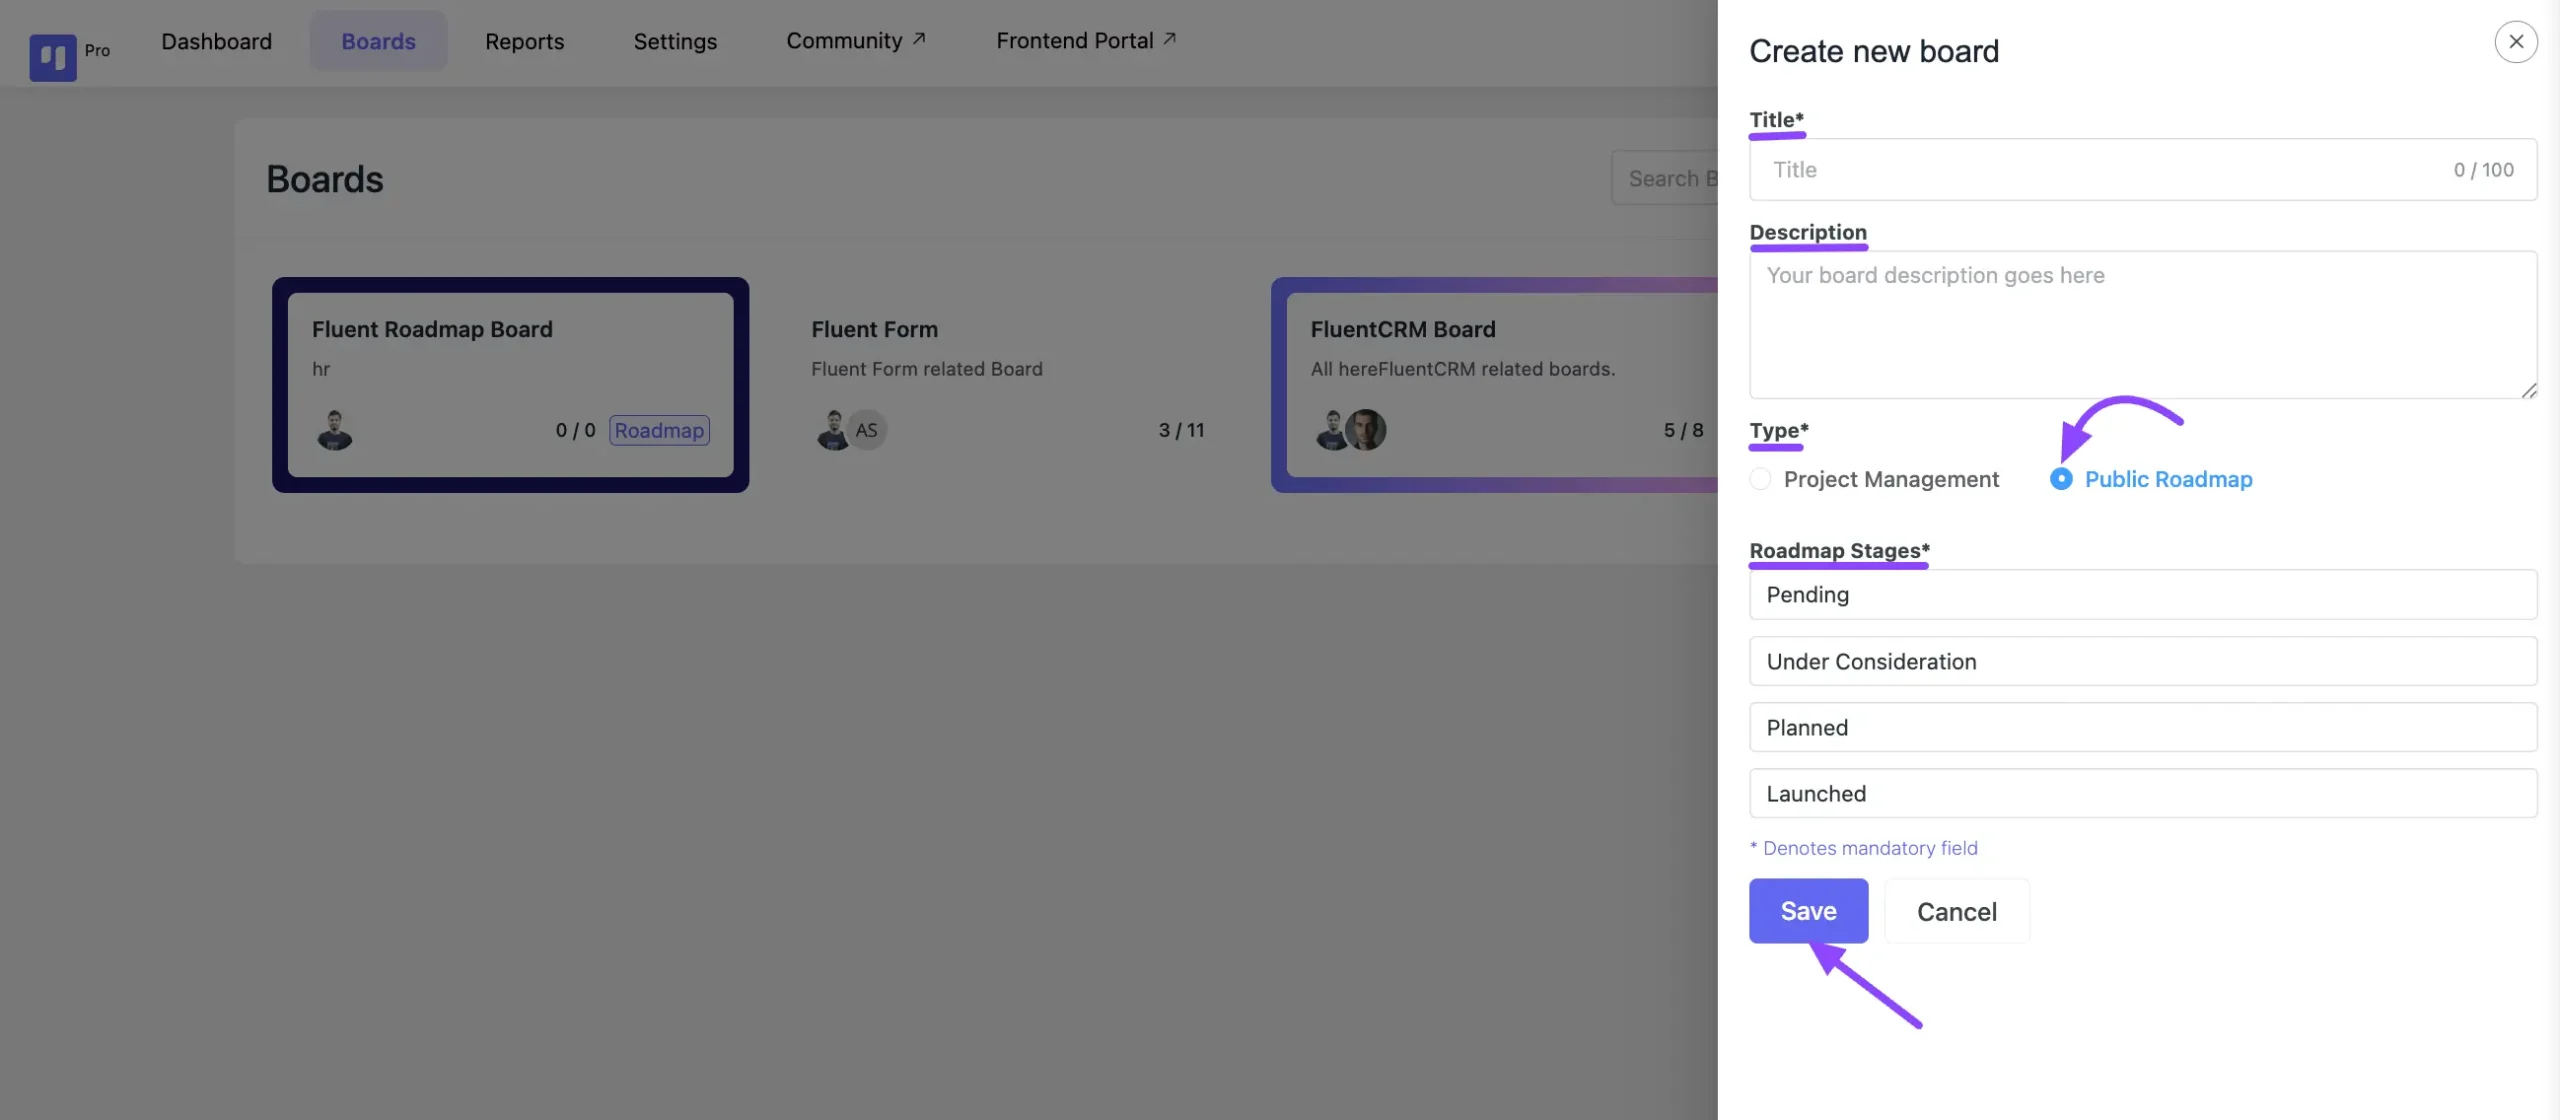Click into the board Description textarea
Screen dimensions: 2560x1120
pos(2143,325)
